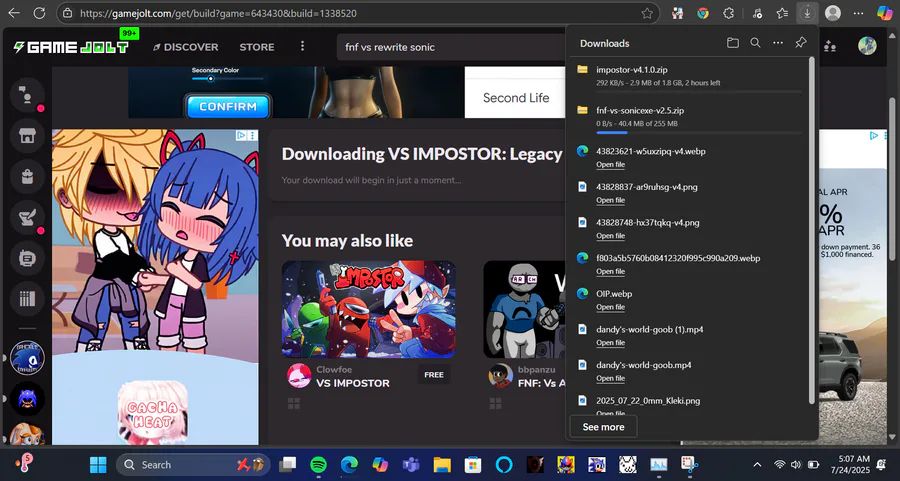Open file 43828748-hx37tqkq-v4.png
Screen dimensions: 900x481
click(610, 236)
